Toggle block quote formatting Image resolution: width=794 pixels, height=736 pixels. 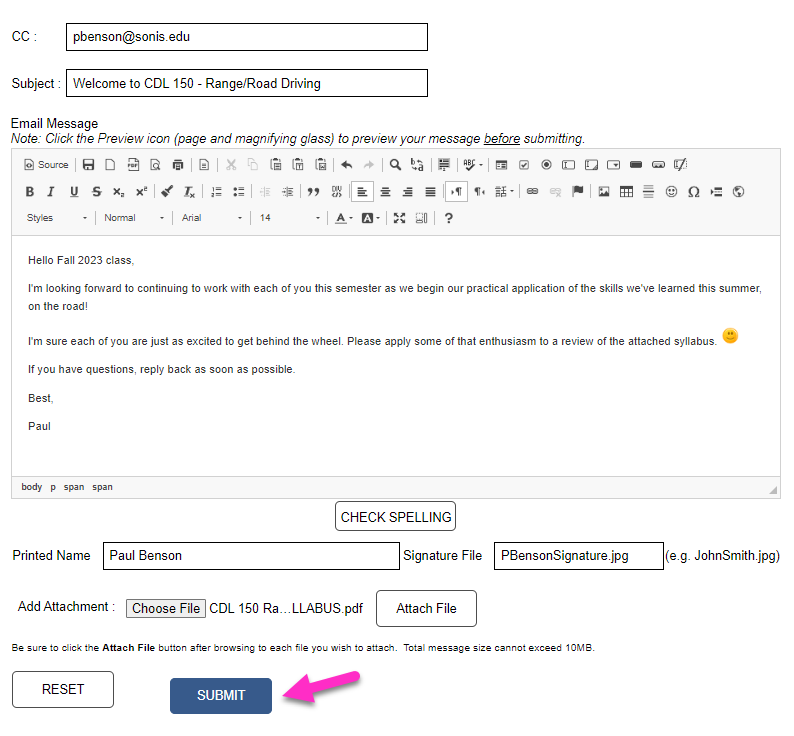pyautogui.click(x=313, y=191)
